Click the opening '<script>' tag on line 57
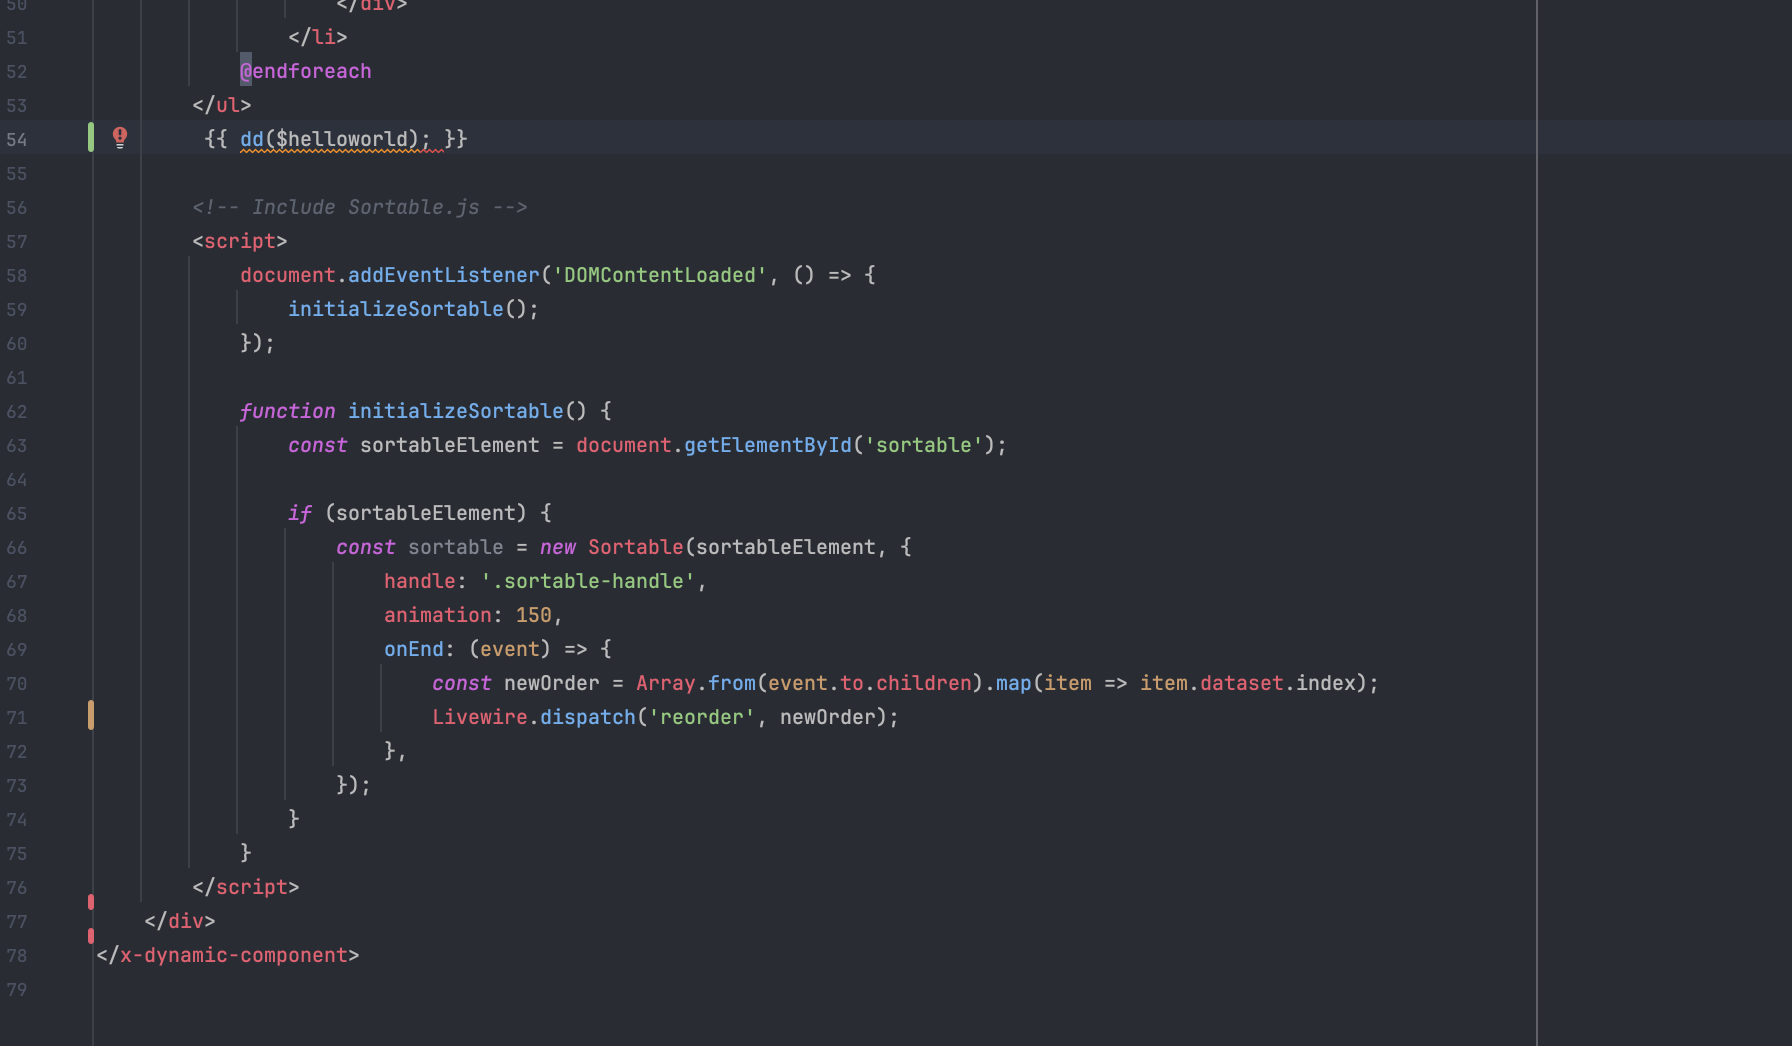The width and height of the screenshot is (1792, 1046). click(x=240, y=241)
